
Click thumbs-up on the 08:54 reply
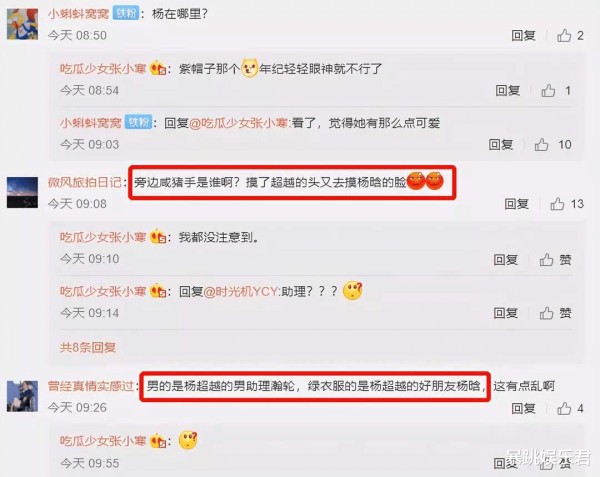pos(548,91)
